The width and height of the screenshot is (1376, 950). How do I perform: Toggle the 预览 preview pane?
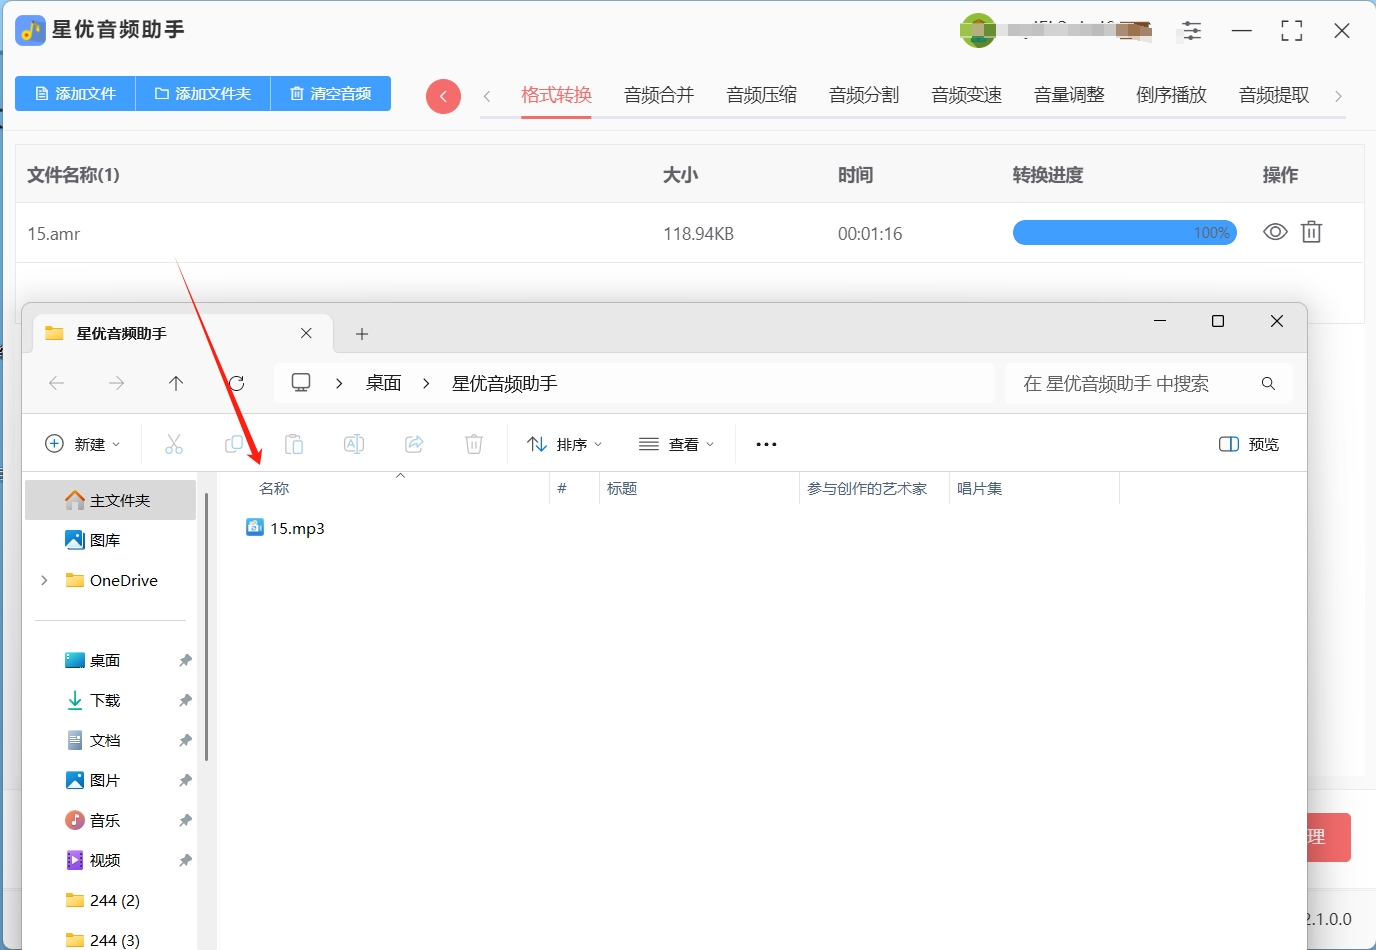pos(1249,444)
